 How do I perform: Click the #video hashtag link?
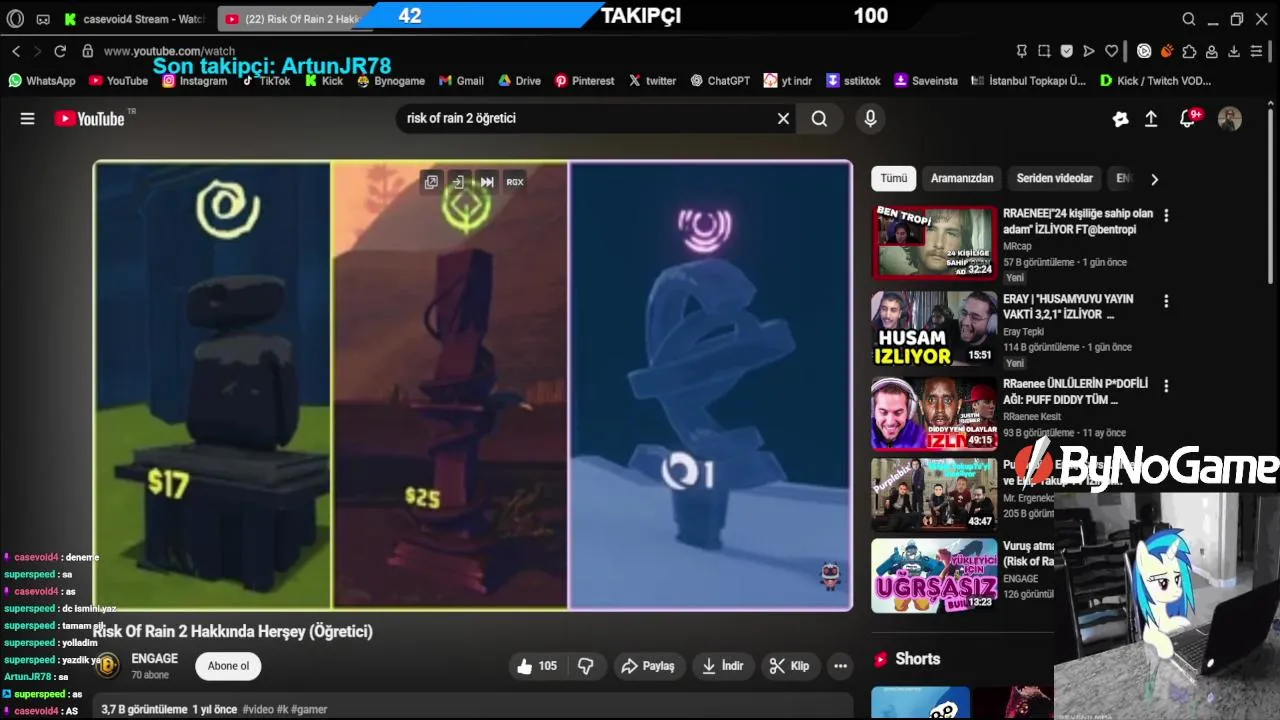click(x=258, y=709)
